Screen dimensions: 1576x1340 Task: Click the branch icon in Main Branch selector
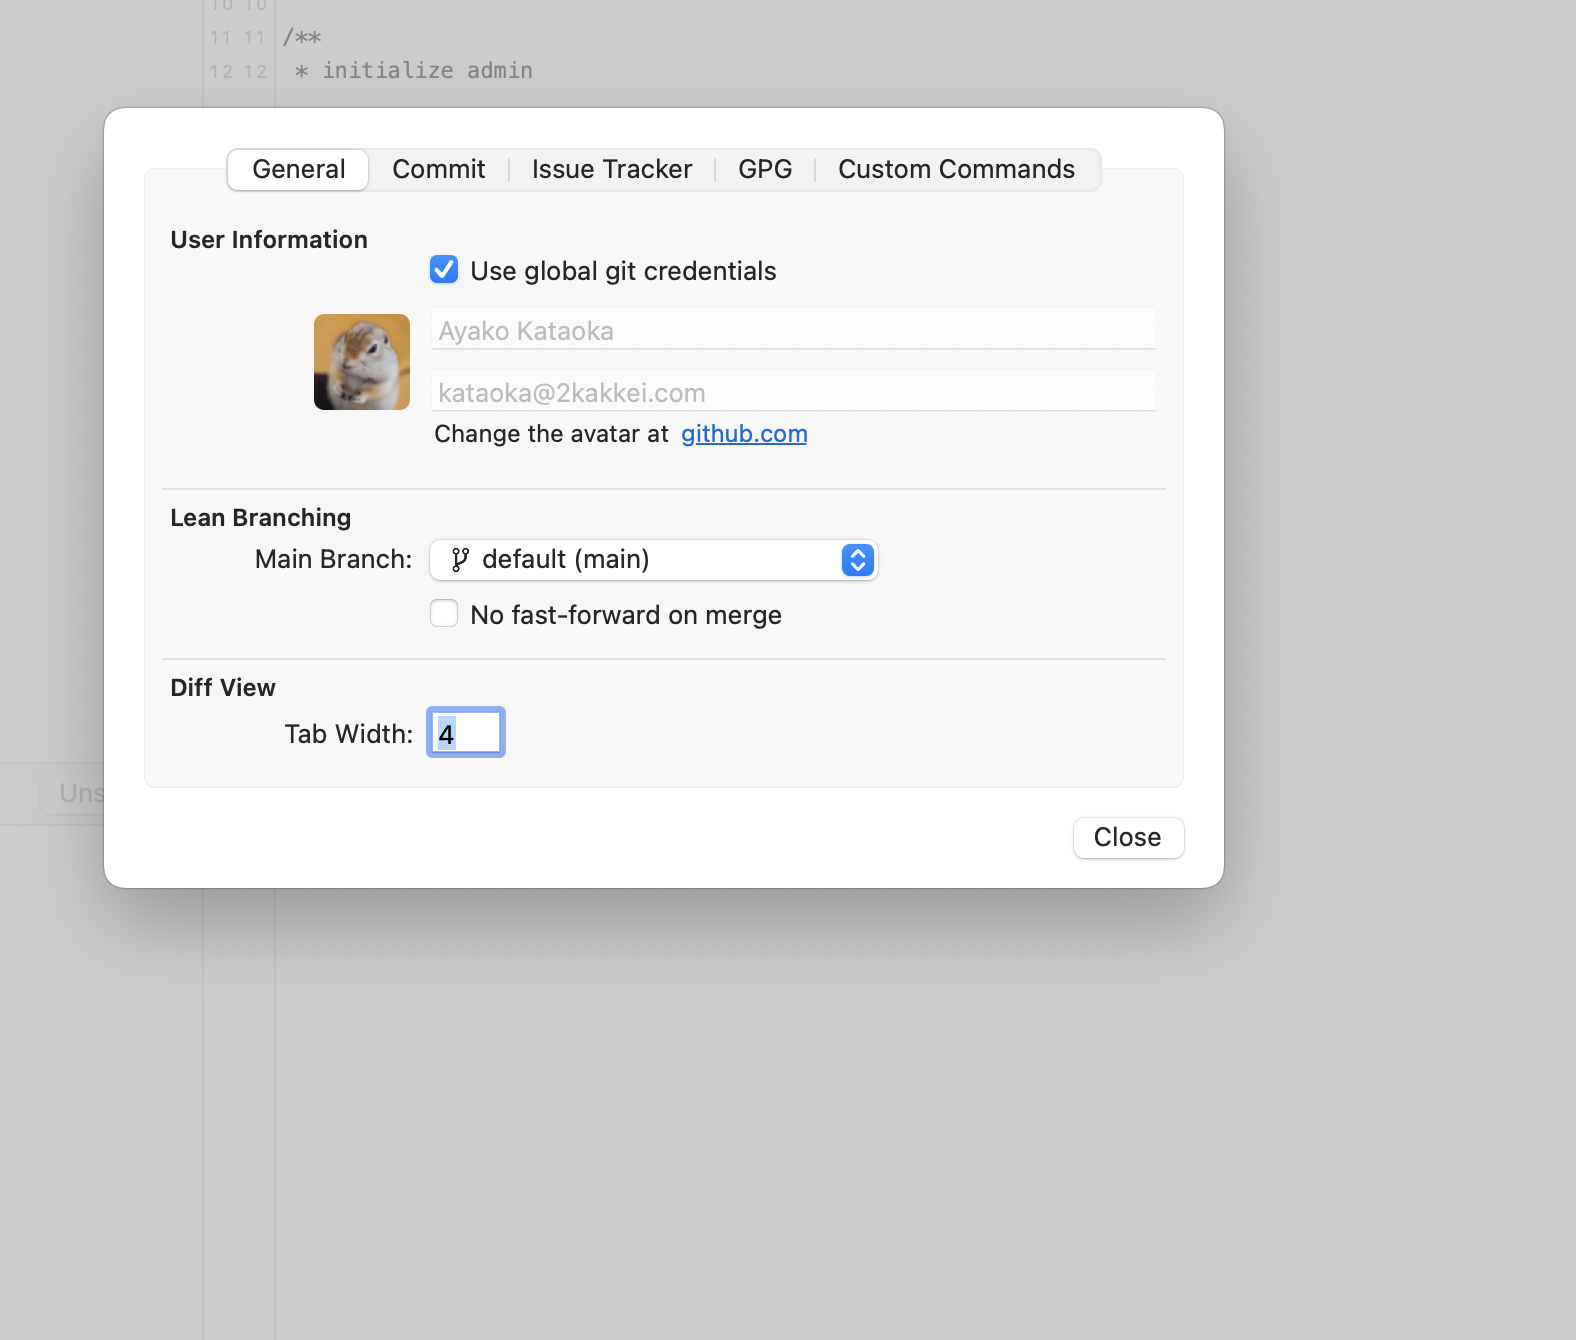[460, 560]
